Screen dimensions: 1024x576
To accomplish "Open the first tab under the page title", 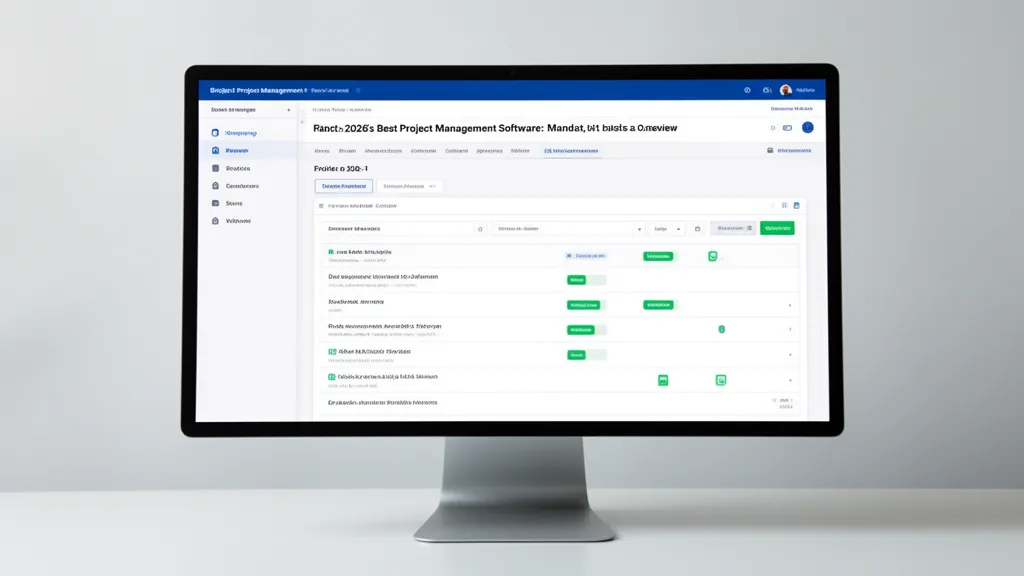I will 322,151.
